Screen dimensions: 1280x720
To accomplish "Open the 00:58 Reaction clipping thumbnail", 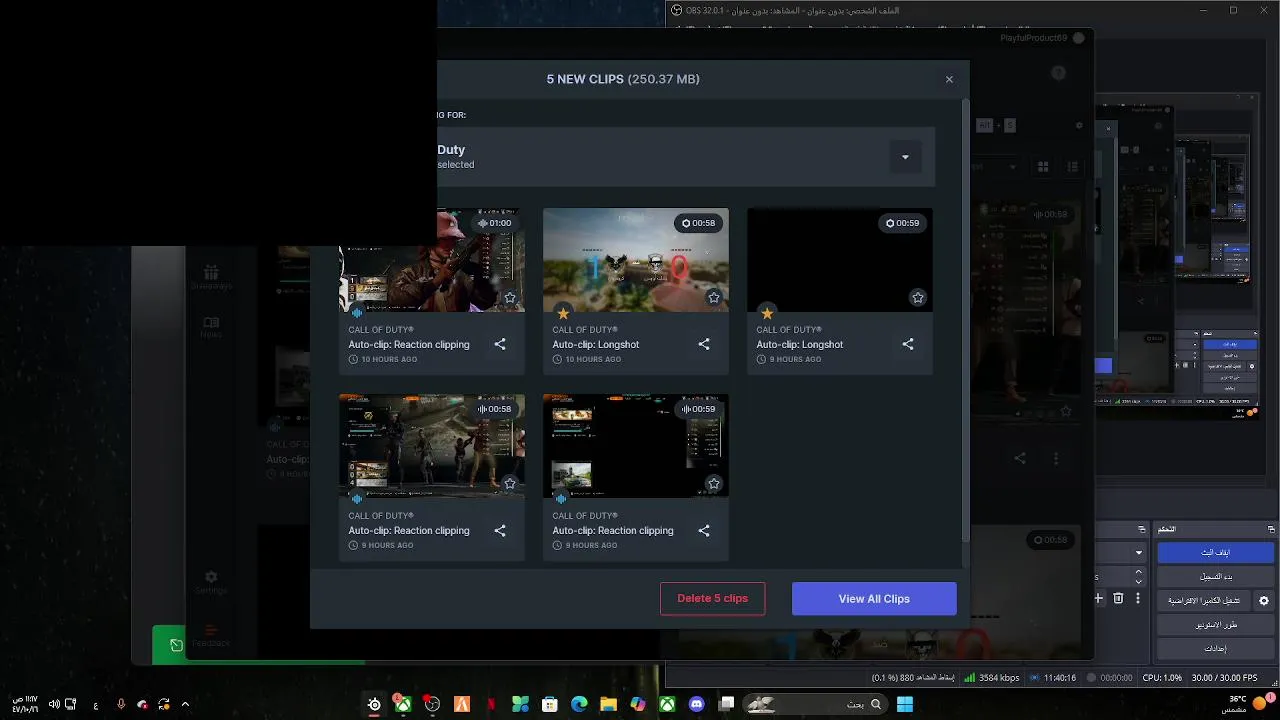I will (432, 446).
